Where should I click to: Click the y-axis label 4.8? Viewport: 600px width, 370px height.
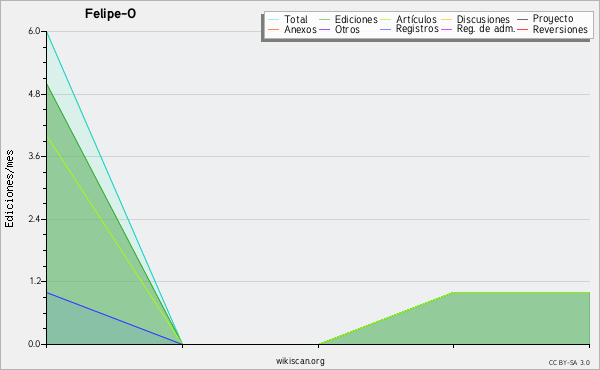pos(34,94)
